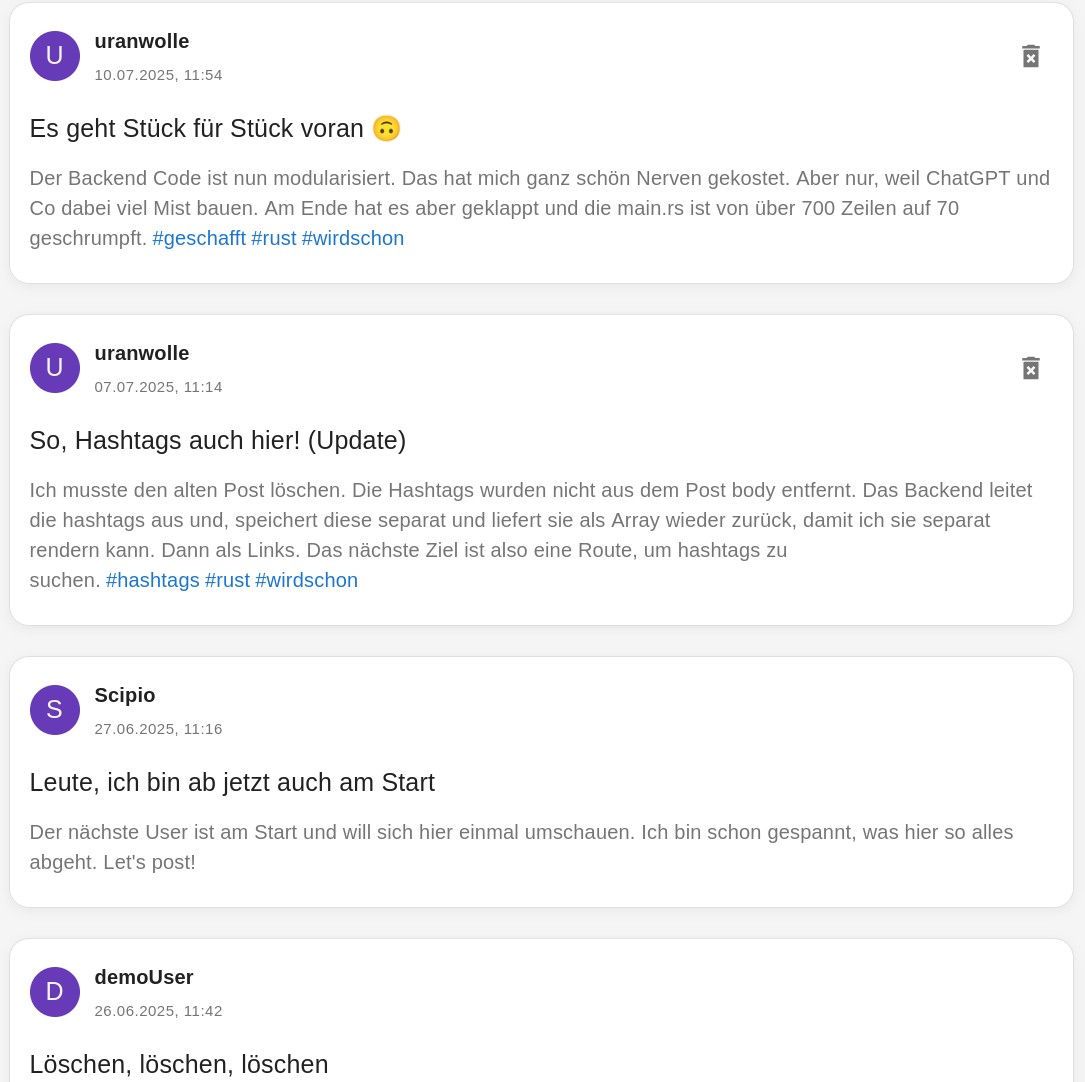1085x1082 pixels.
Task: Follow #rust hashtag in first post
Action: 273,238
